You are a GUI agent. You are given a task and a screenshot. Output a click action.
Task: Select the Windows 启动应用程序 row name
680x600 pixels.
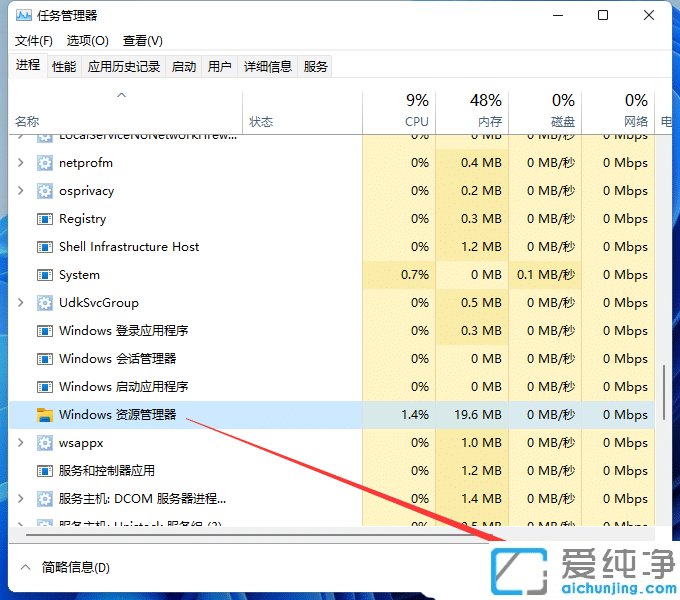click(x=124, y=387)
